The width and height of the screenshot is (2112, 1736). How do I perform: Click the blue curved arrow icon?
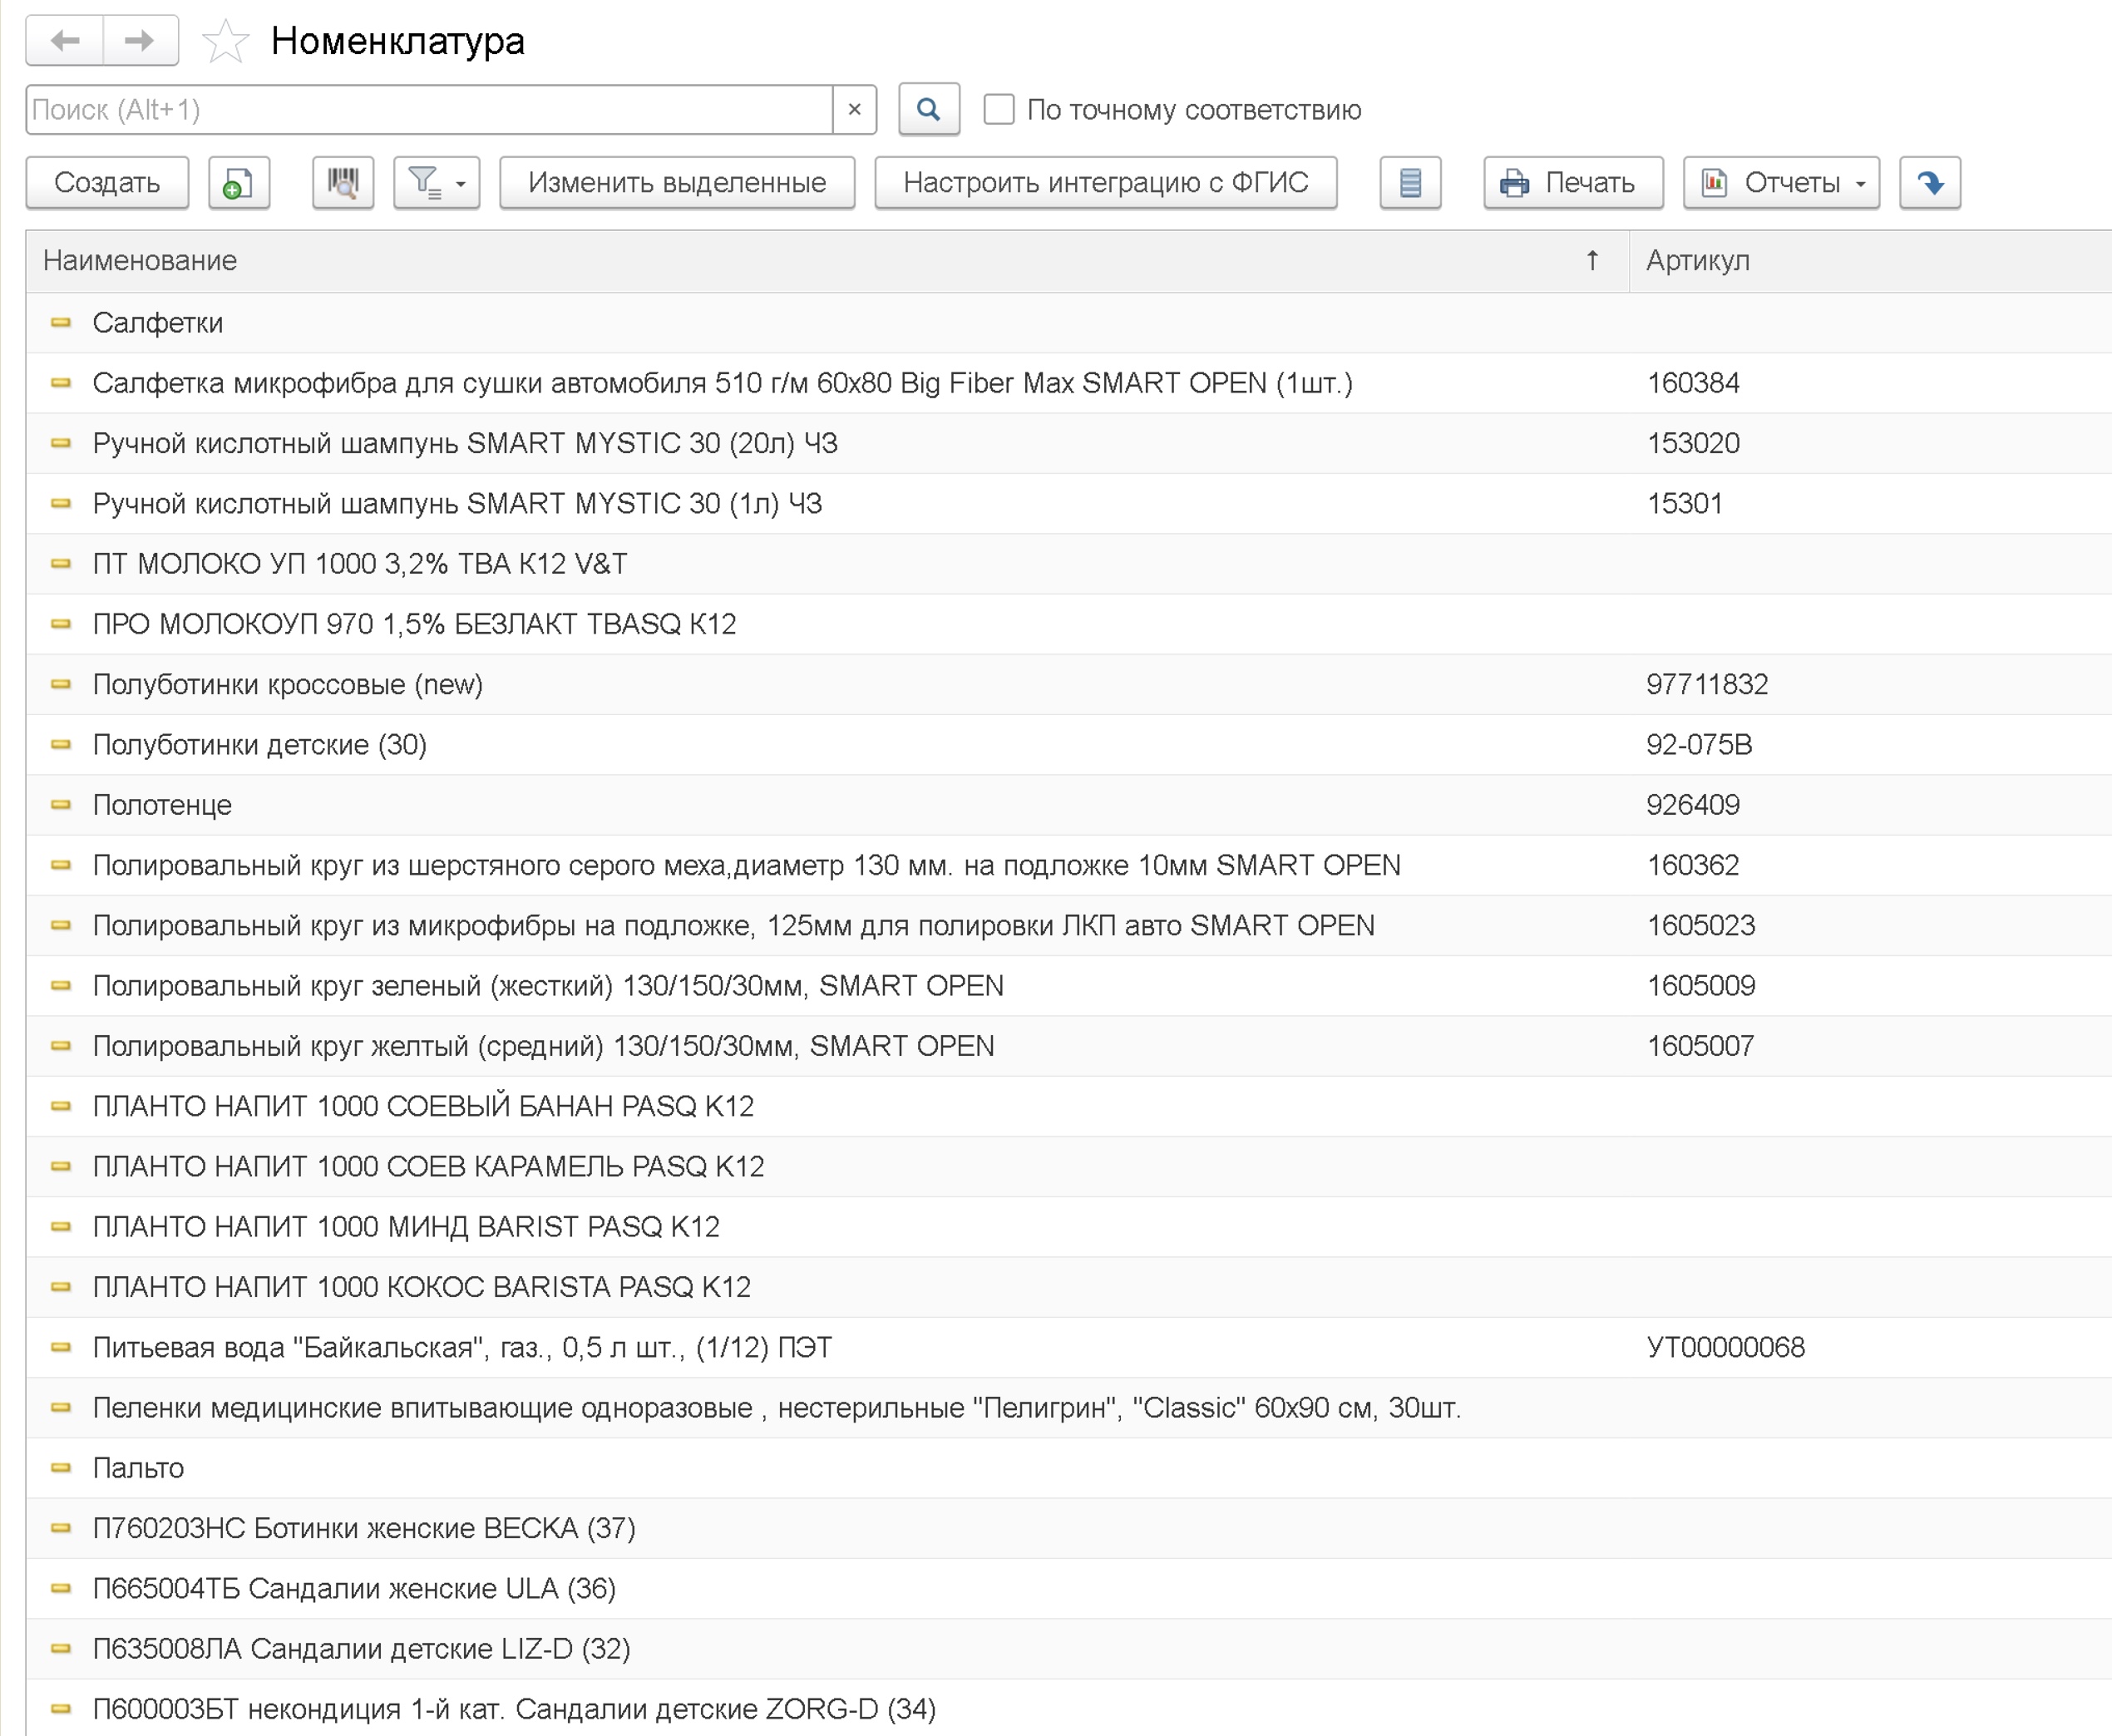pos(1930,183)
